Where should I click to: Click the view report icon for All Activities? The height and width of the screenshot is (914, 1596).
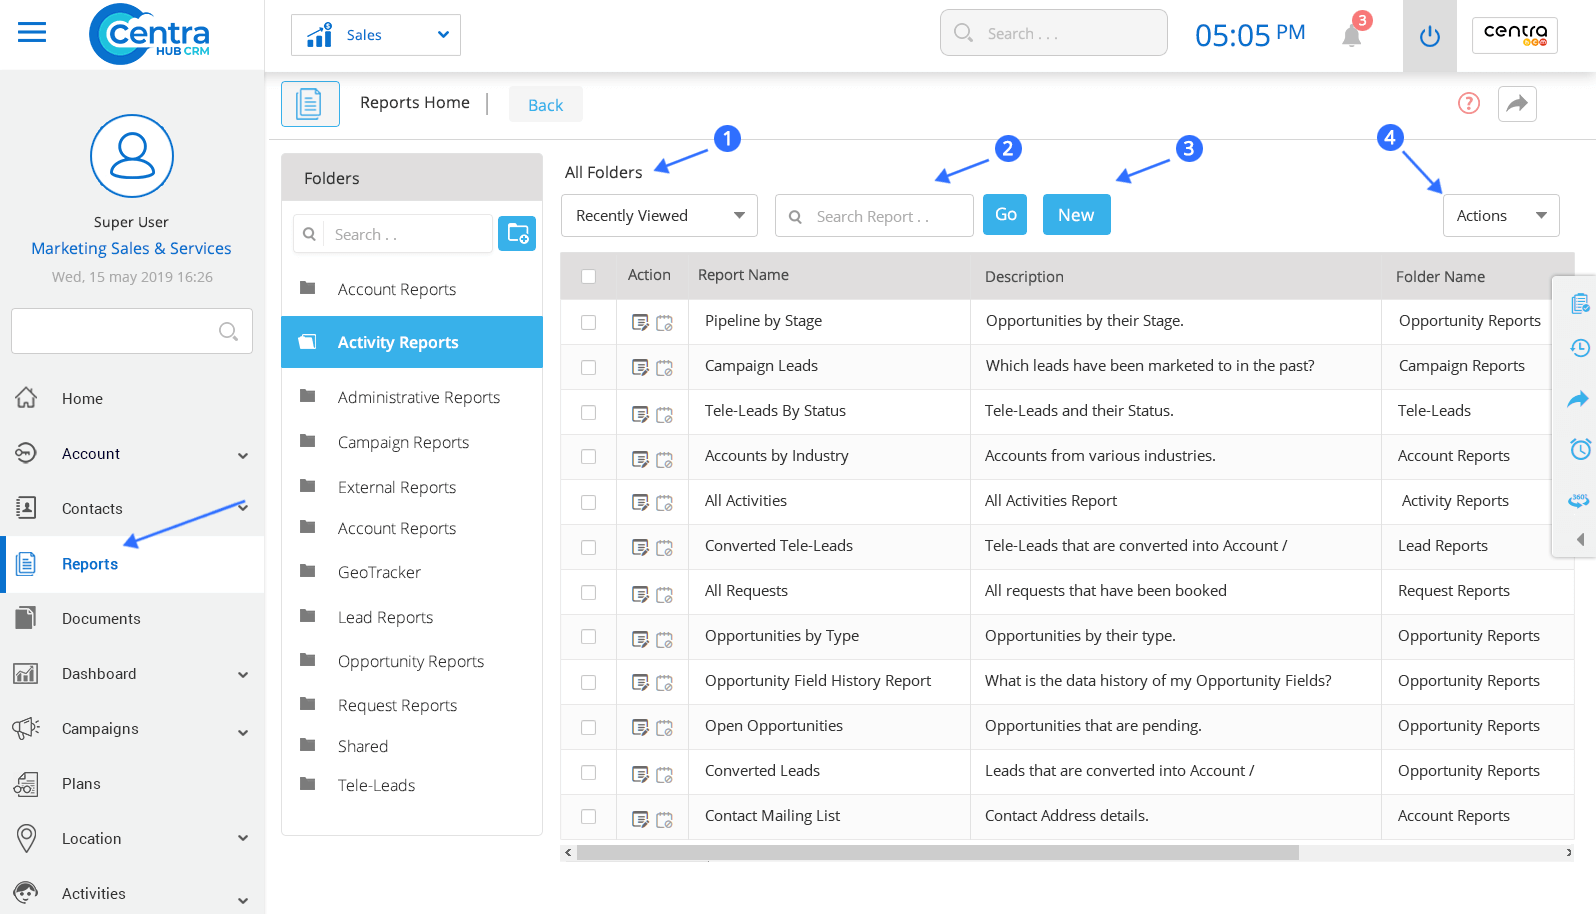click(x=640, y=502)
